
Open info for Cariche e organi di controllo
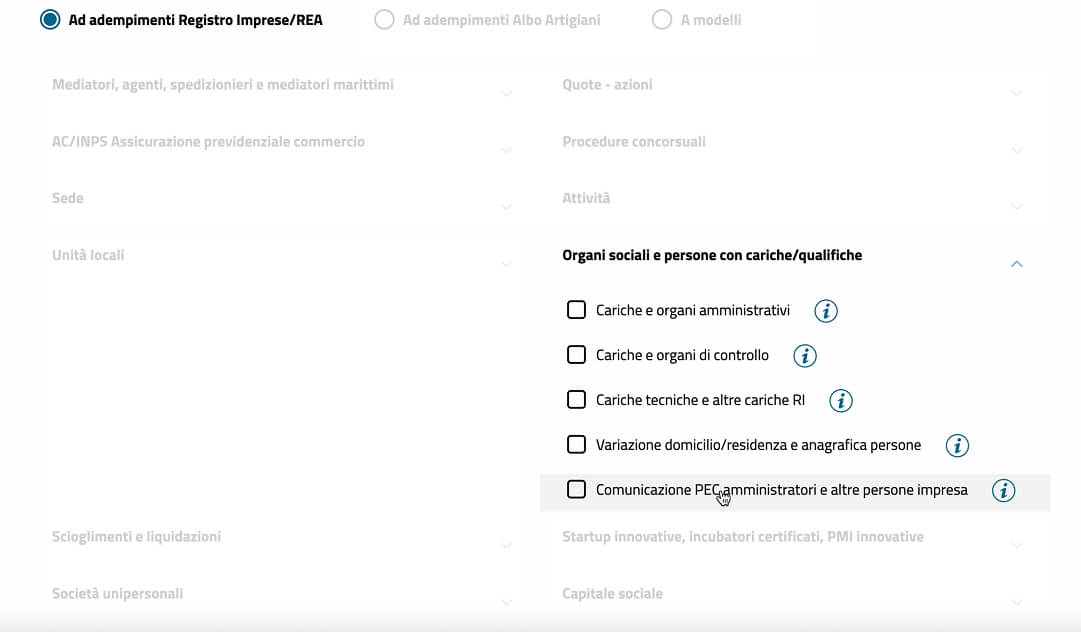805,355
